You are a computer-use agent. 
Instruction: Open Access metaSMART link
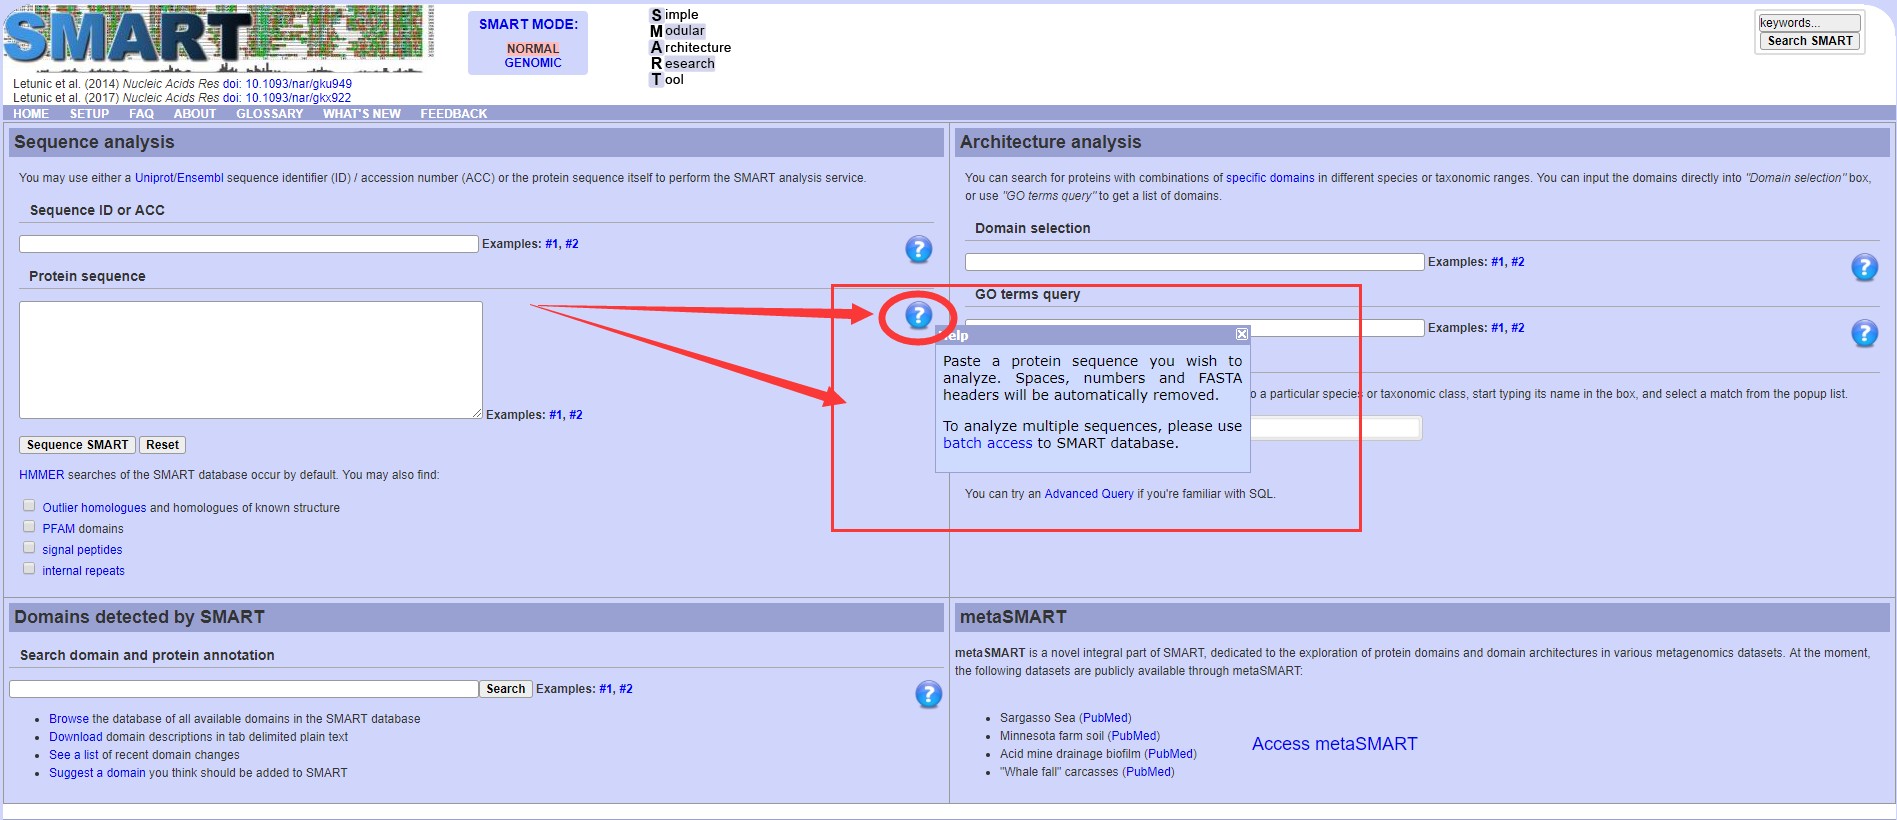tap(1334, 744)
